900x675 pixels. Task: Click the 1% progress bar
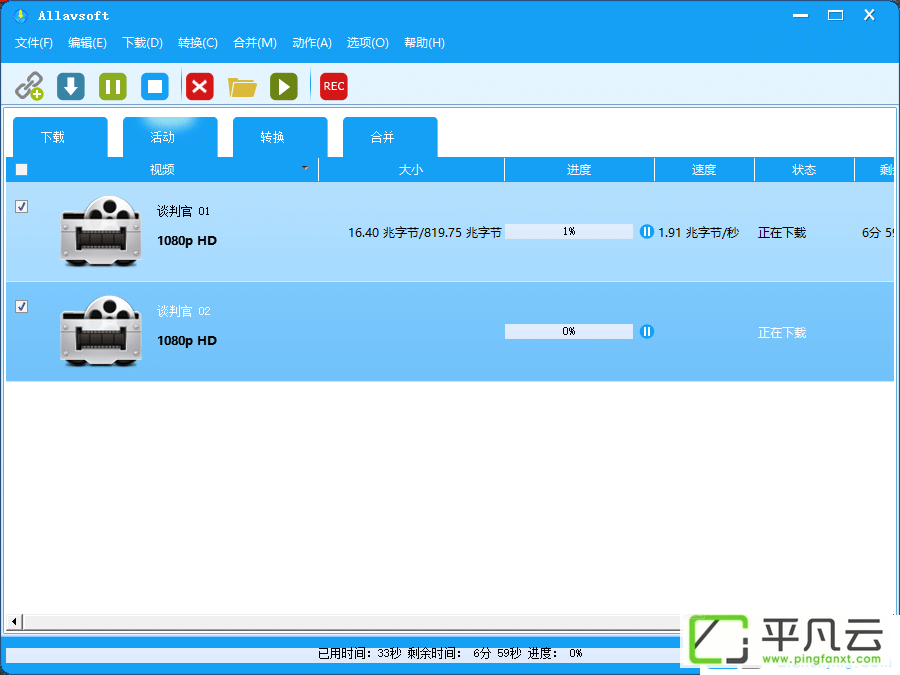coord(569,231)
